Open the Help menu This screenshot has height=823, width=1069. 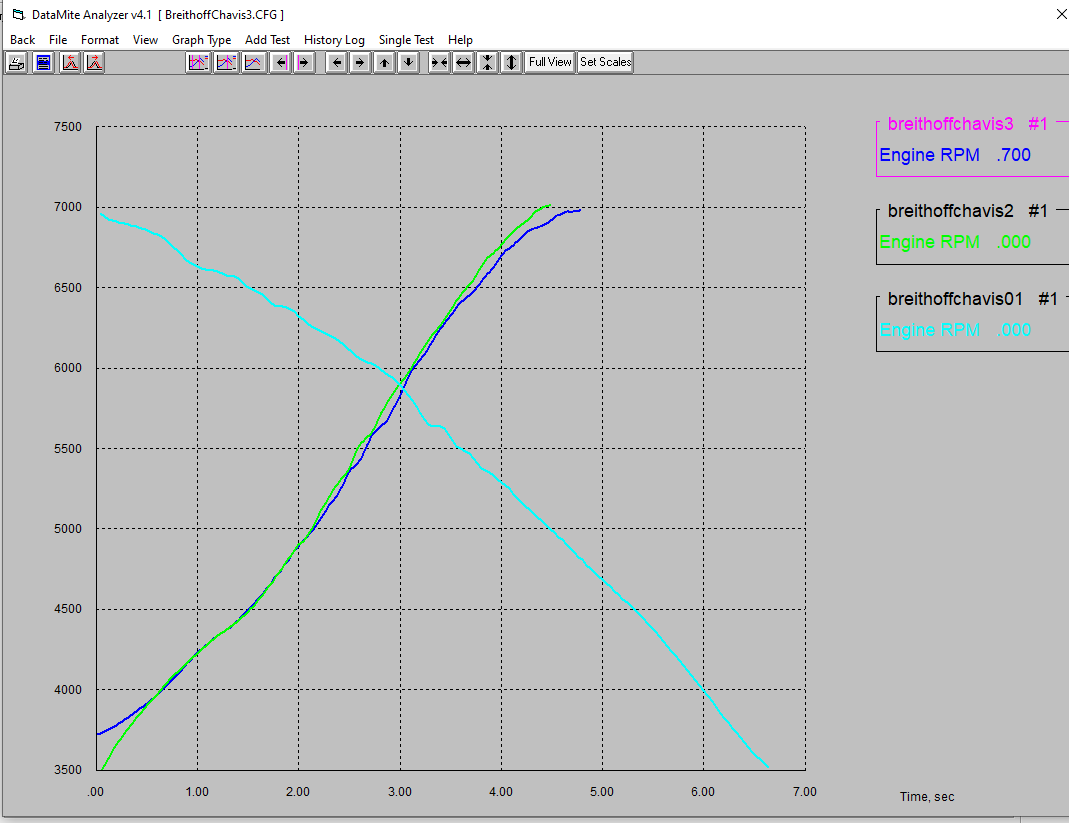(460, 40)
